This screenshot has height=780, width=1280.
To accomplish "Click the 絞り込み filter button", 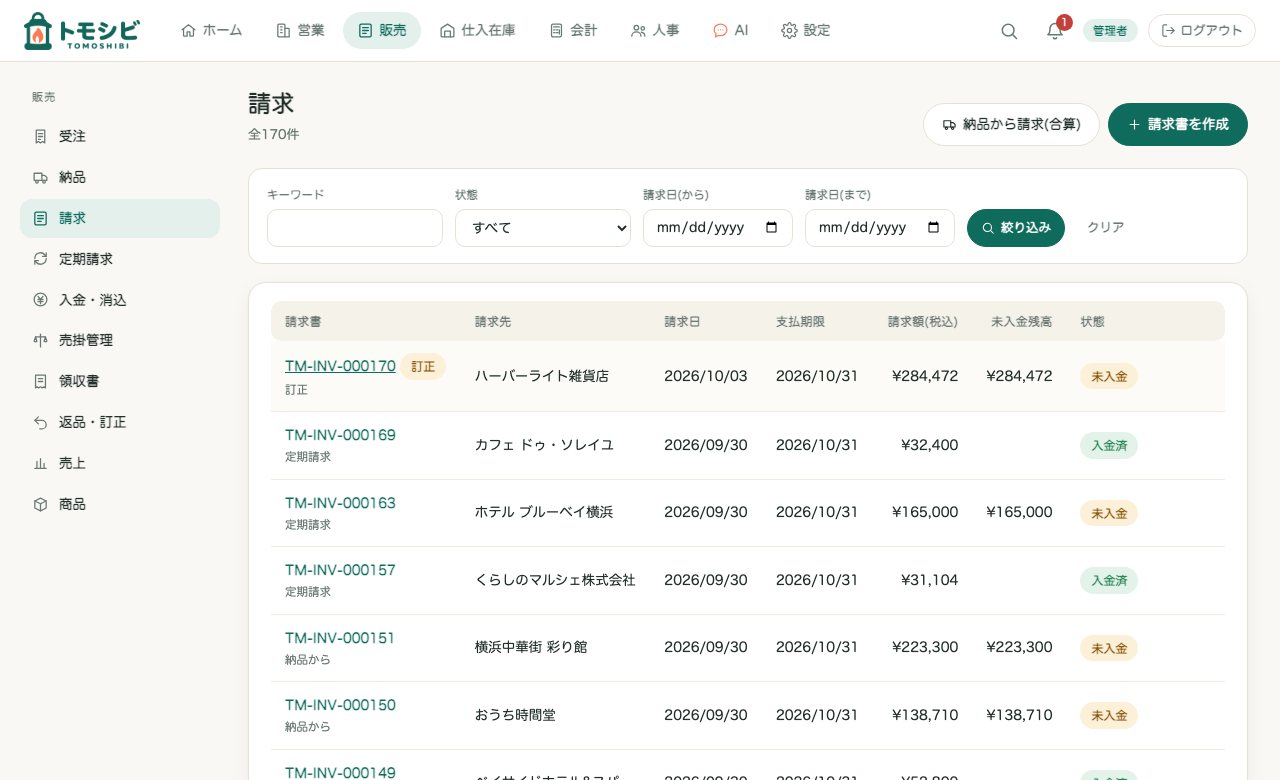I will point(1016,228).
